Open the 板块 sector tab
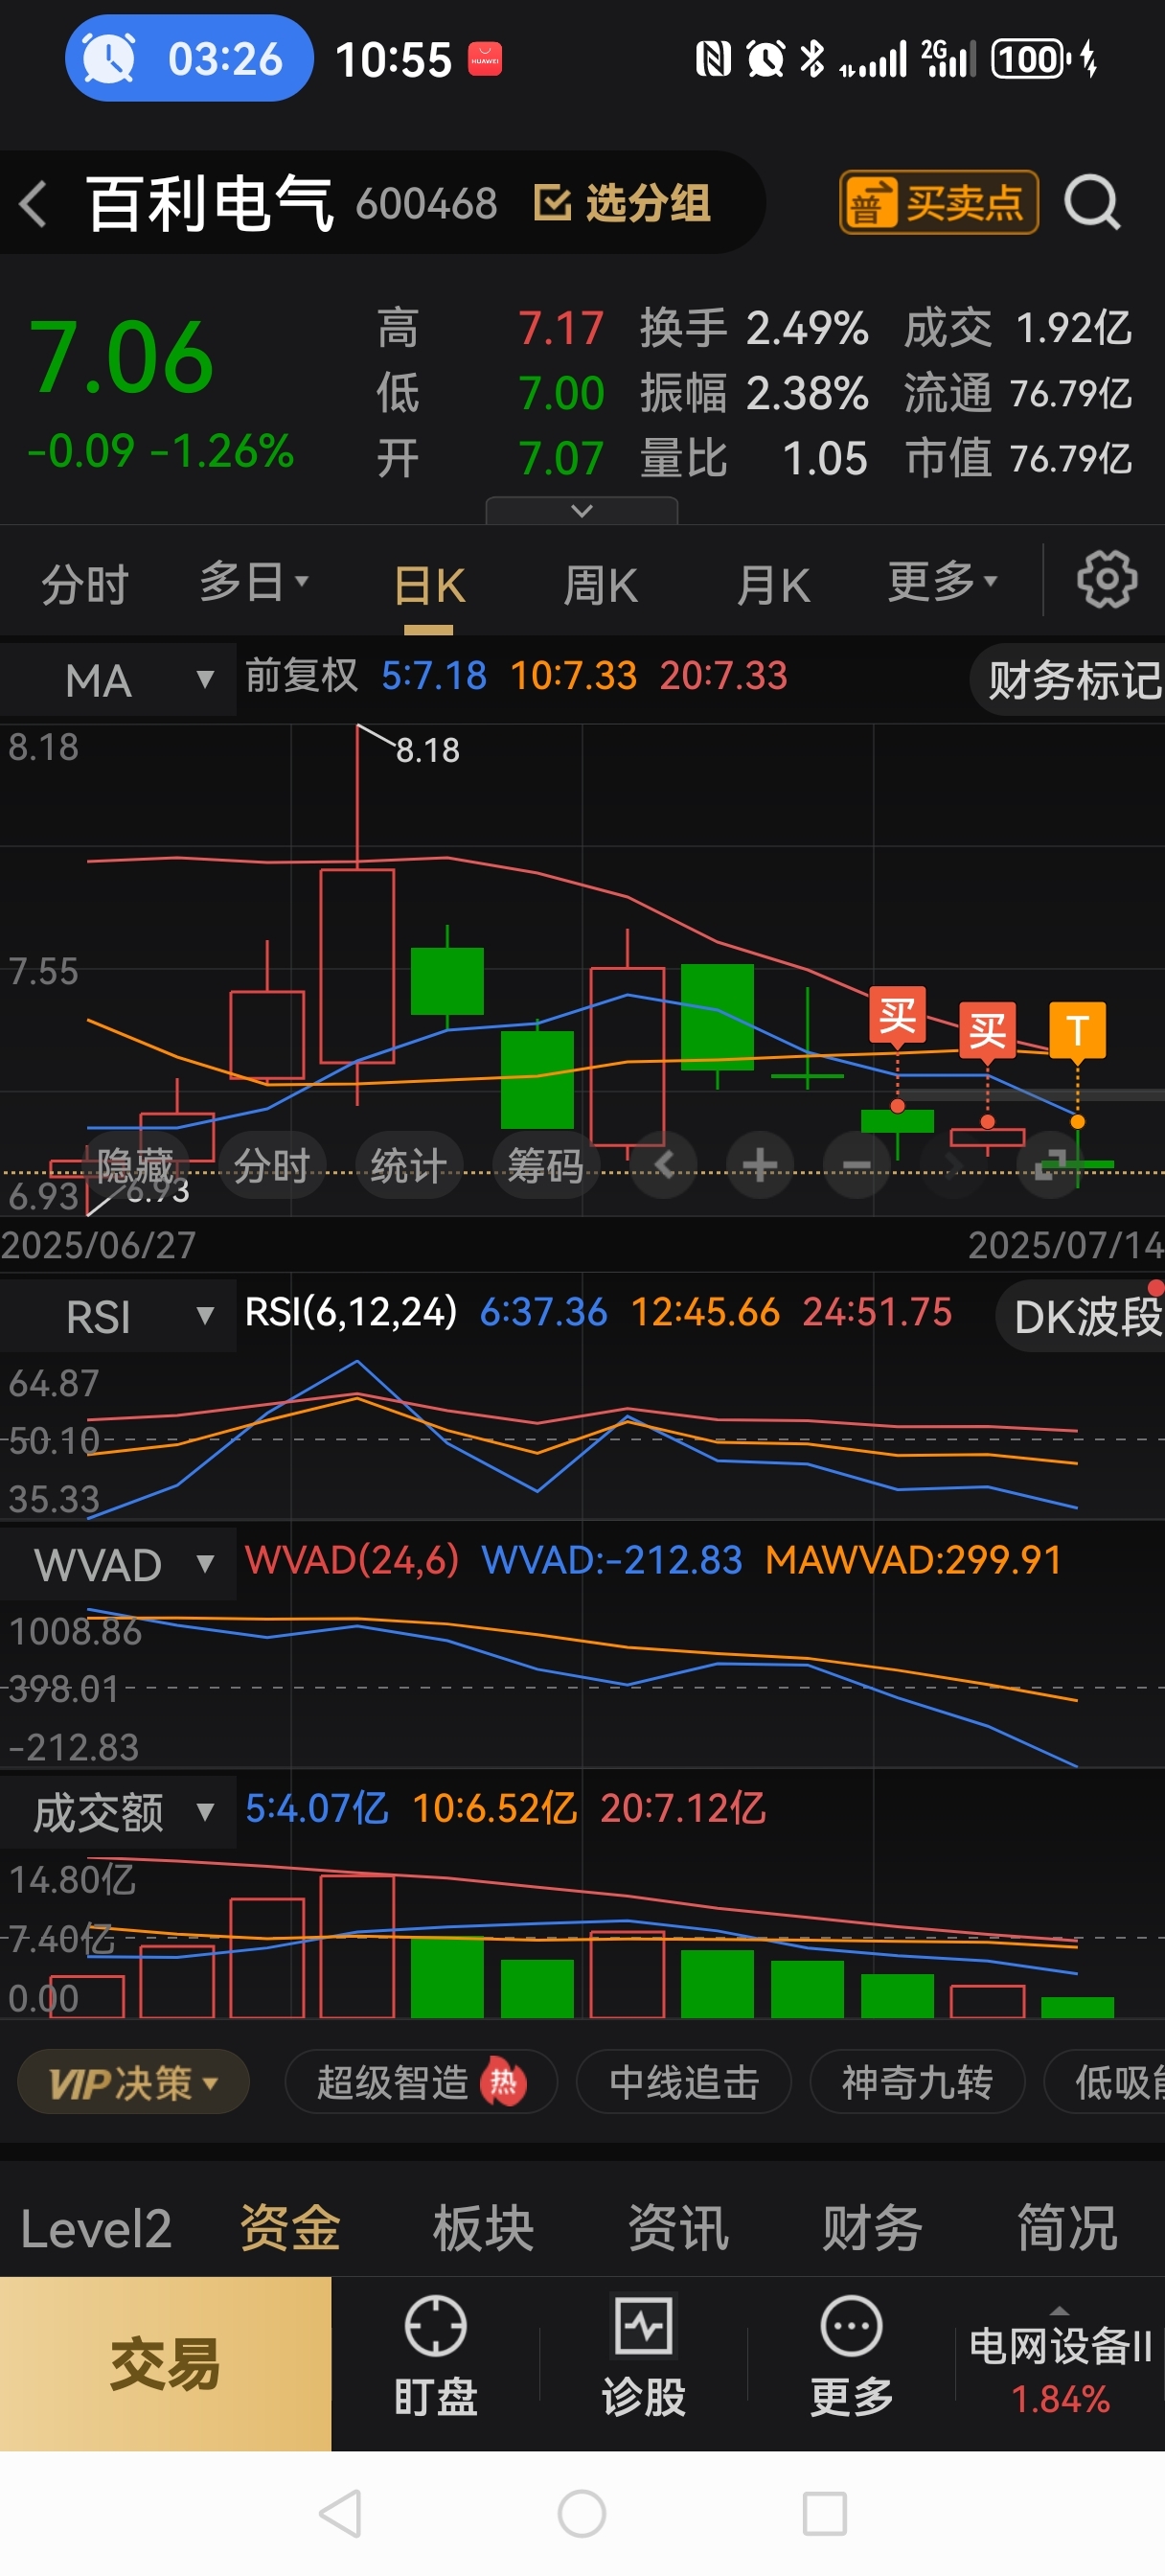The image size is (1165, 2576). click(x=484, y=2230)
